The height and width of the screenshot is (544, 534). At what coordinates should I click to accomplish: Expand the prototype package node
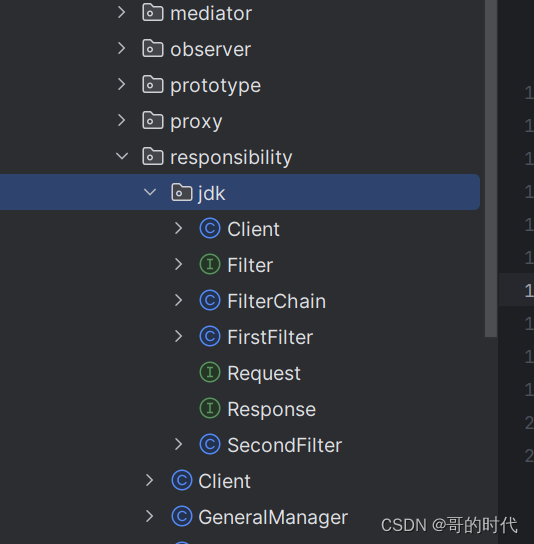pyautogui.click(x=121, y=84)
